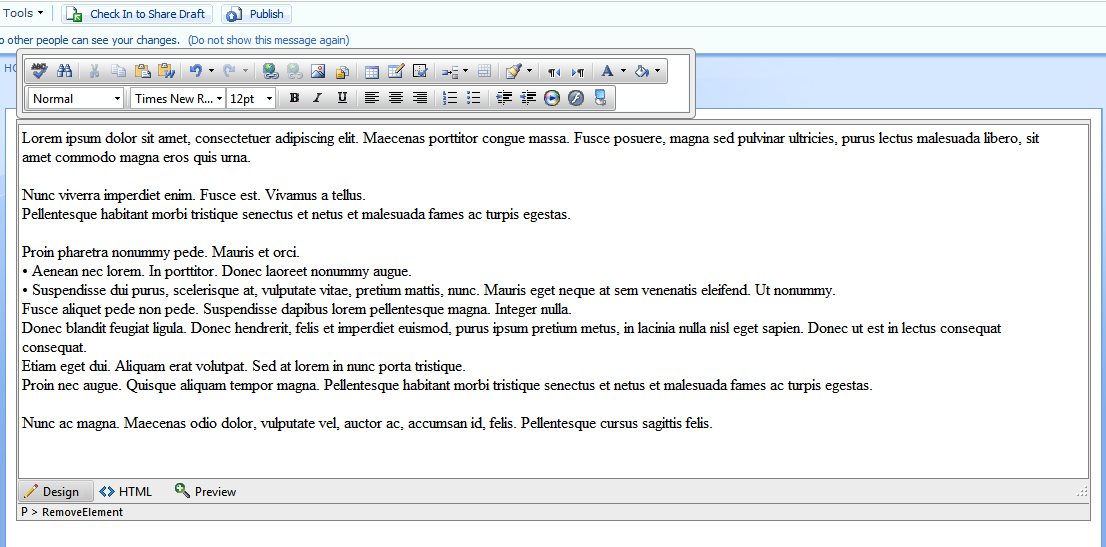Viewport: 1106px width, 547px height.
Task: Switch to the Preview tab
Action: click(206, 491)
